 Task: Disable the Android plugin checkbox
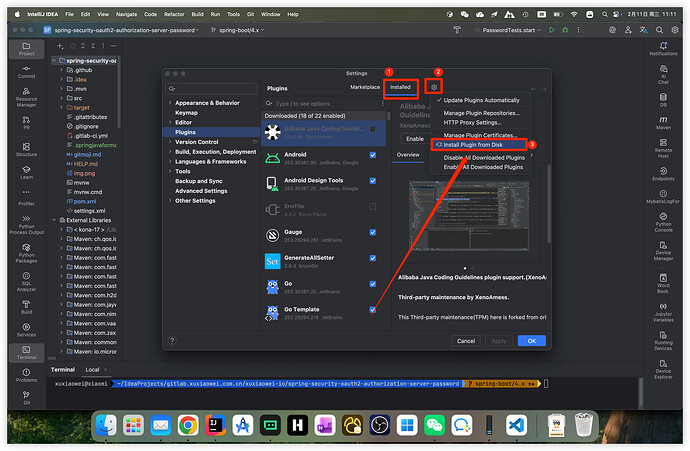pyautogui.click(x=373, y=155)
